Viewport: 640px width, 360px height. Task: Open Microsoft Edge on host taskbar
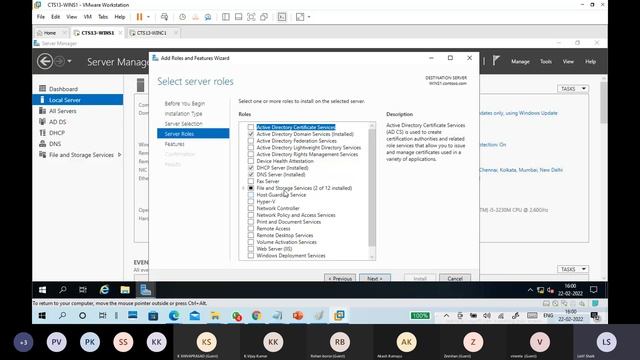point(174,316)
